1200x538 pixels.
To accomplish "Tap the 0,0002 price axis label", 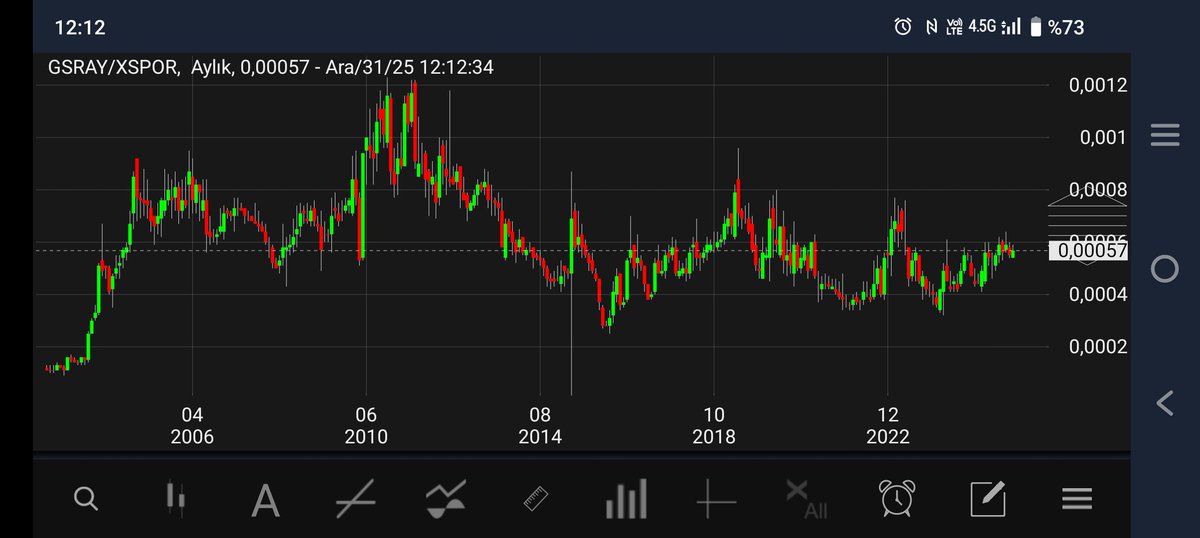I will pos(1098,346).
